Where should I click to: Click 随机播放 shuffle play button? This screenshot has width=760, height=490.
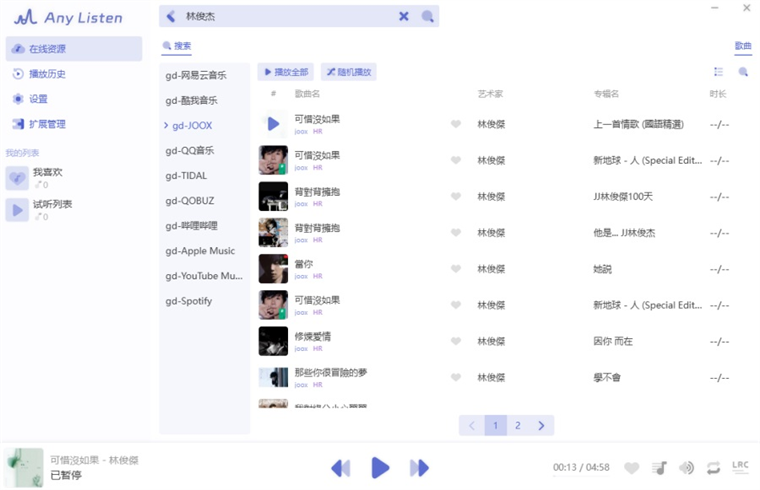click(x=348, y=72)
